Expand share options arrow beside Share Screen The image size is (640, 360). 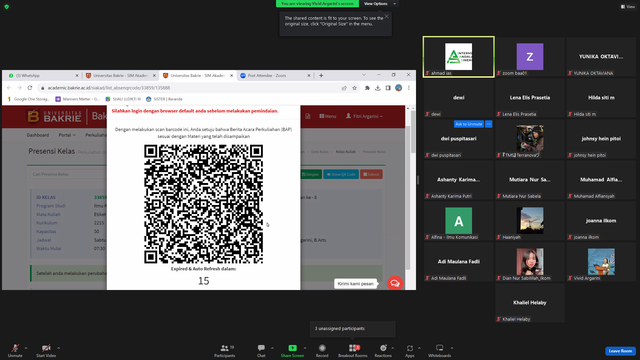coord(304,348)
